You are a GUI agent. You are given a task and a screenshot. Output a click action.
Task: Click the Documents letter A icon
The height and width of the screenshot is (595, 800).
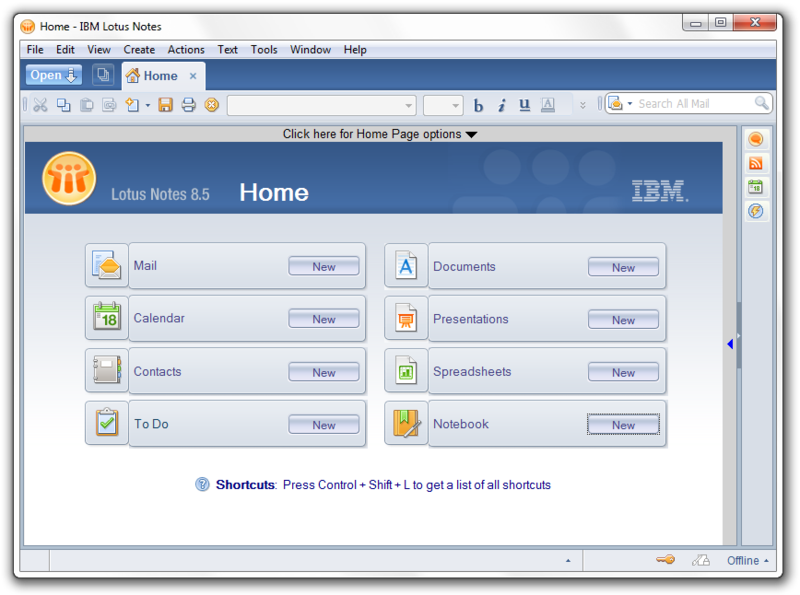coord(406,265)
